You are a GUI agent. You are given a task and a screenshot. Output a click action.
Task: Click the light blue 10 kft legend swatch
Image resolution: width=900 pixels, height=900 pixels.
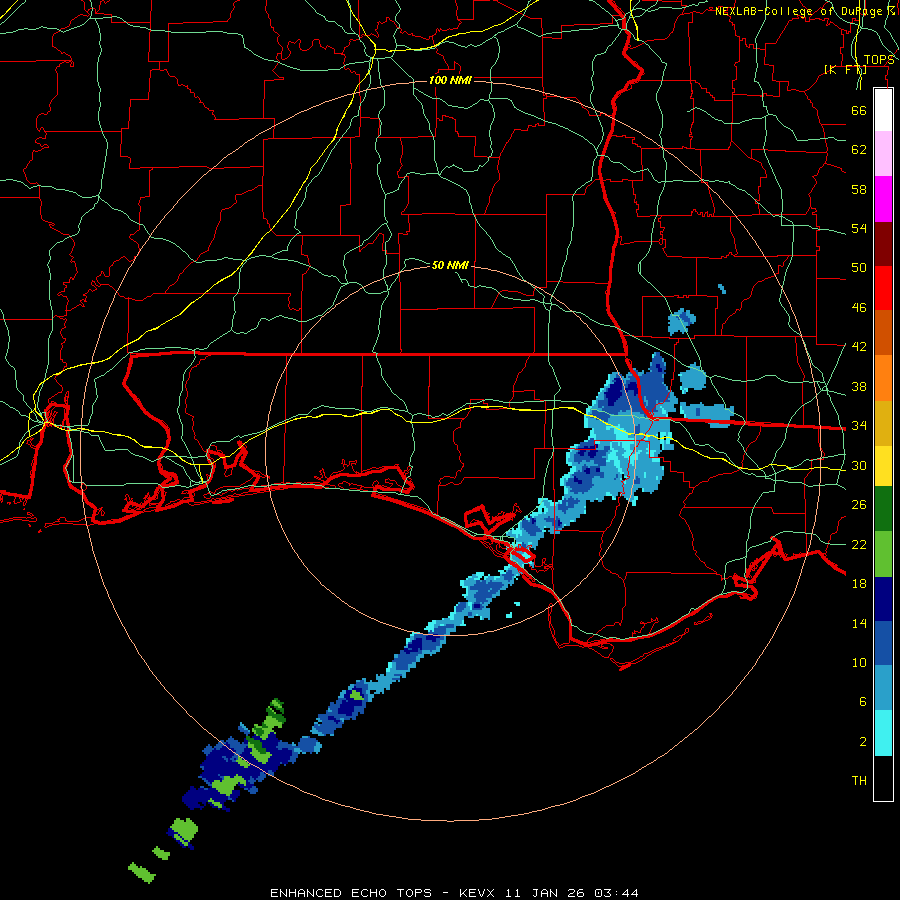click(x=883, y=688)
